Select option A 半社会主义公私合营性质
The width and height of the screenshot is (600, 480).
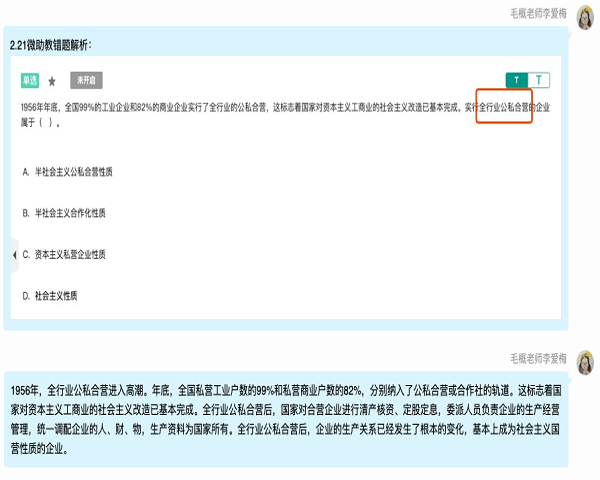coord(67,171)
